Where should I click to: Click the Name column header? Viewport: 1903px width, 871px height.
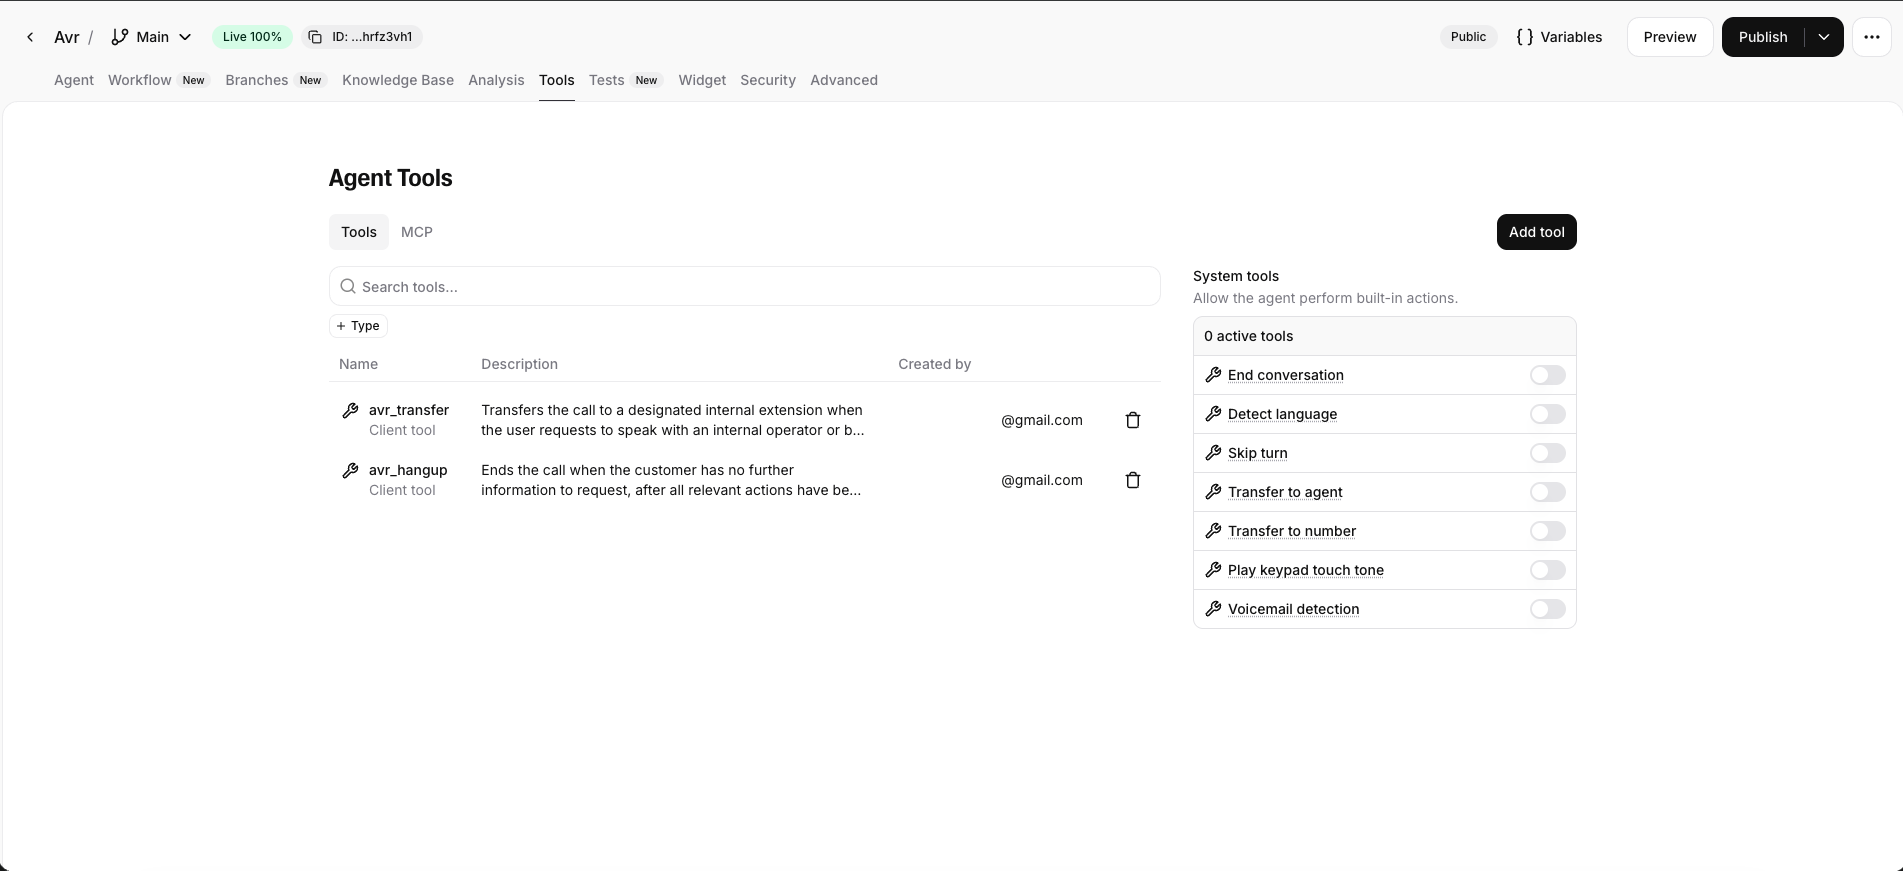[358, 364]
